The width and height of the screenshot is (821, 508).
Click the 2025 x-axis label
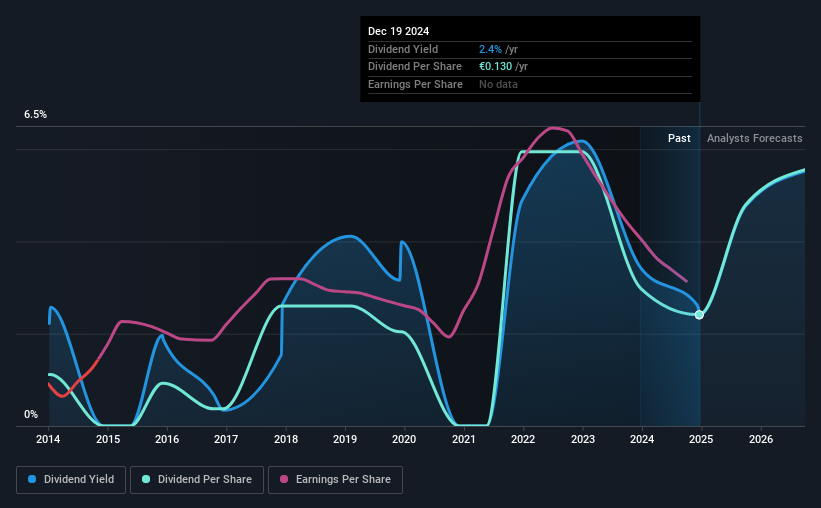pos(701,439)
